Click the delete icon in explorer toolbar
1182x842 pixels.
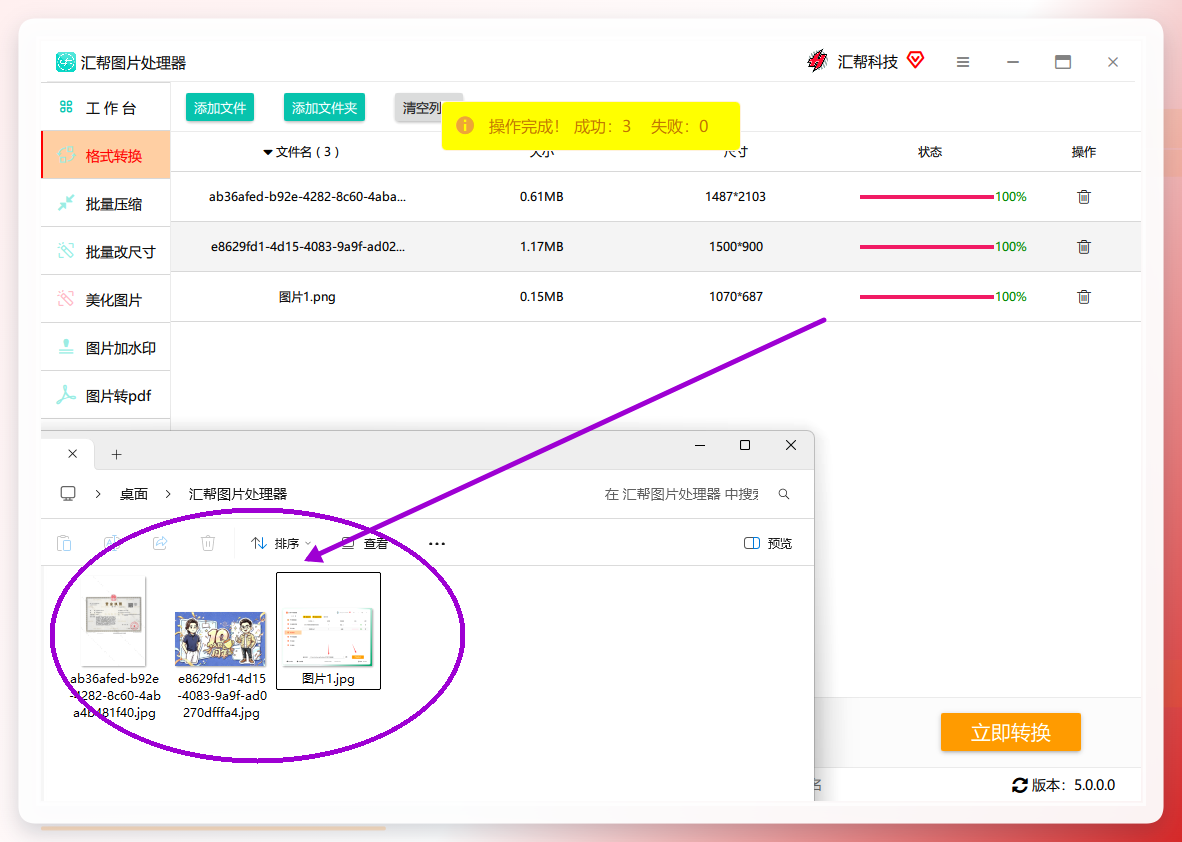[208, 543]
